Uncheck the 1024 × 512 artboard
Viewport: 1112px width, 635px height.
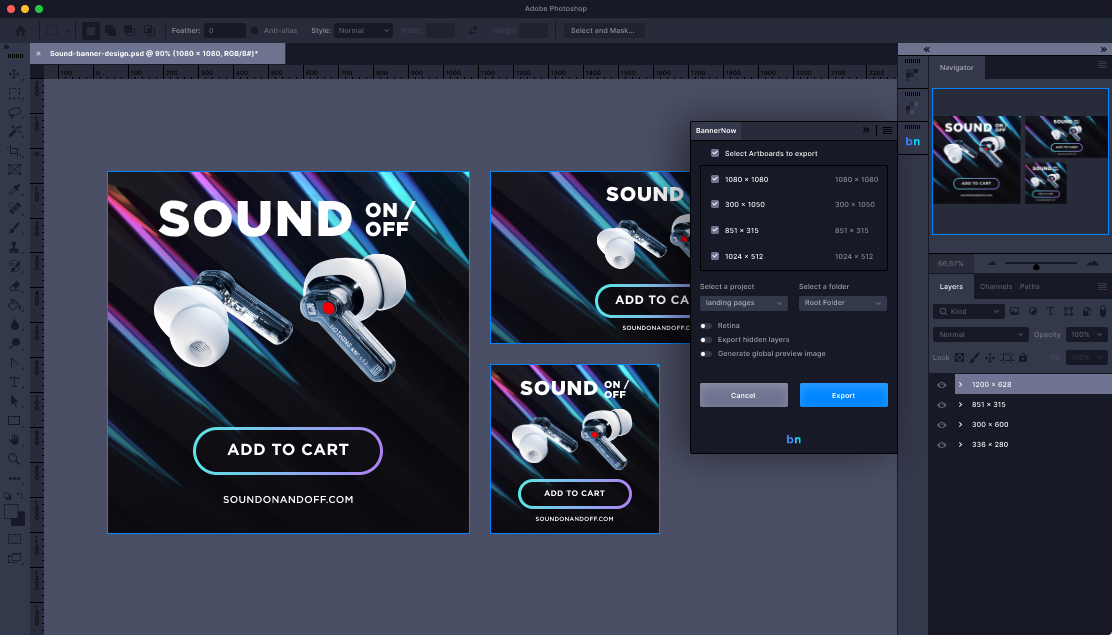715,256
